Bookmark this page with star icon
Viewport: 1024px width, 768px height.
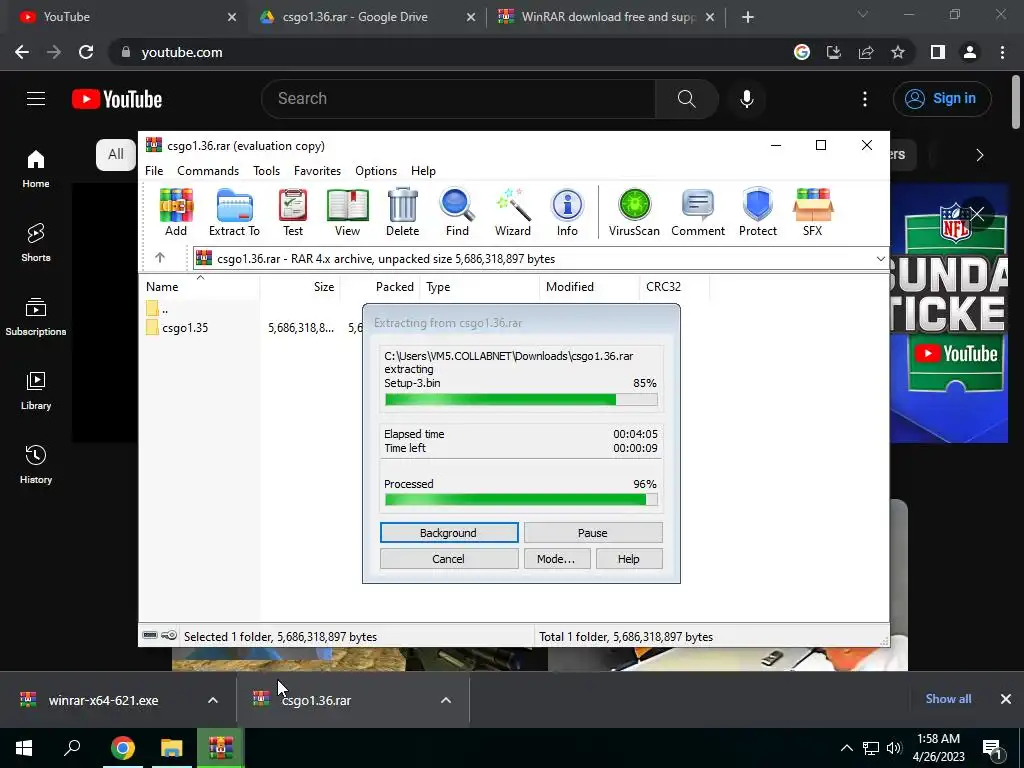(x=898, y=52)
